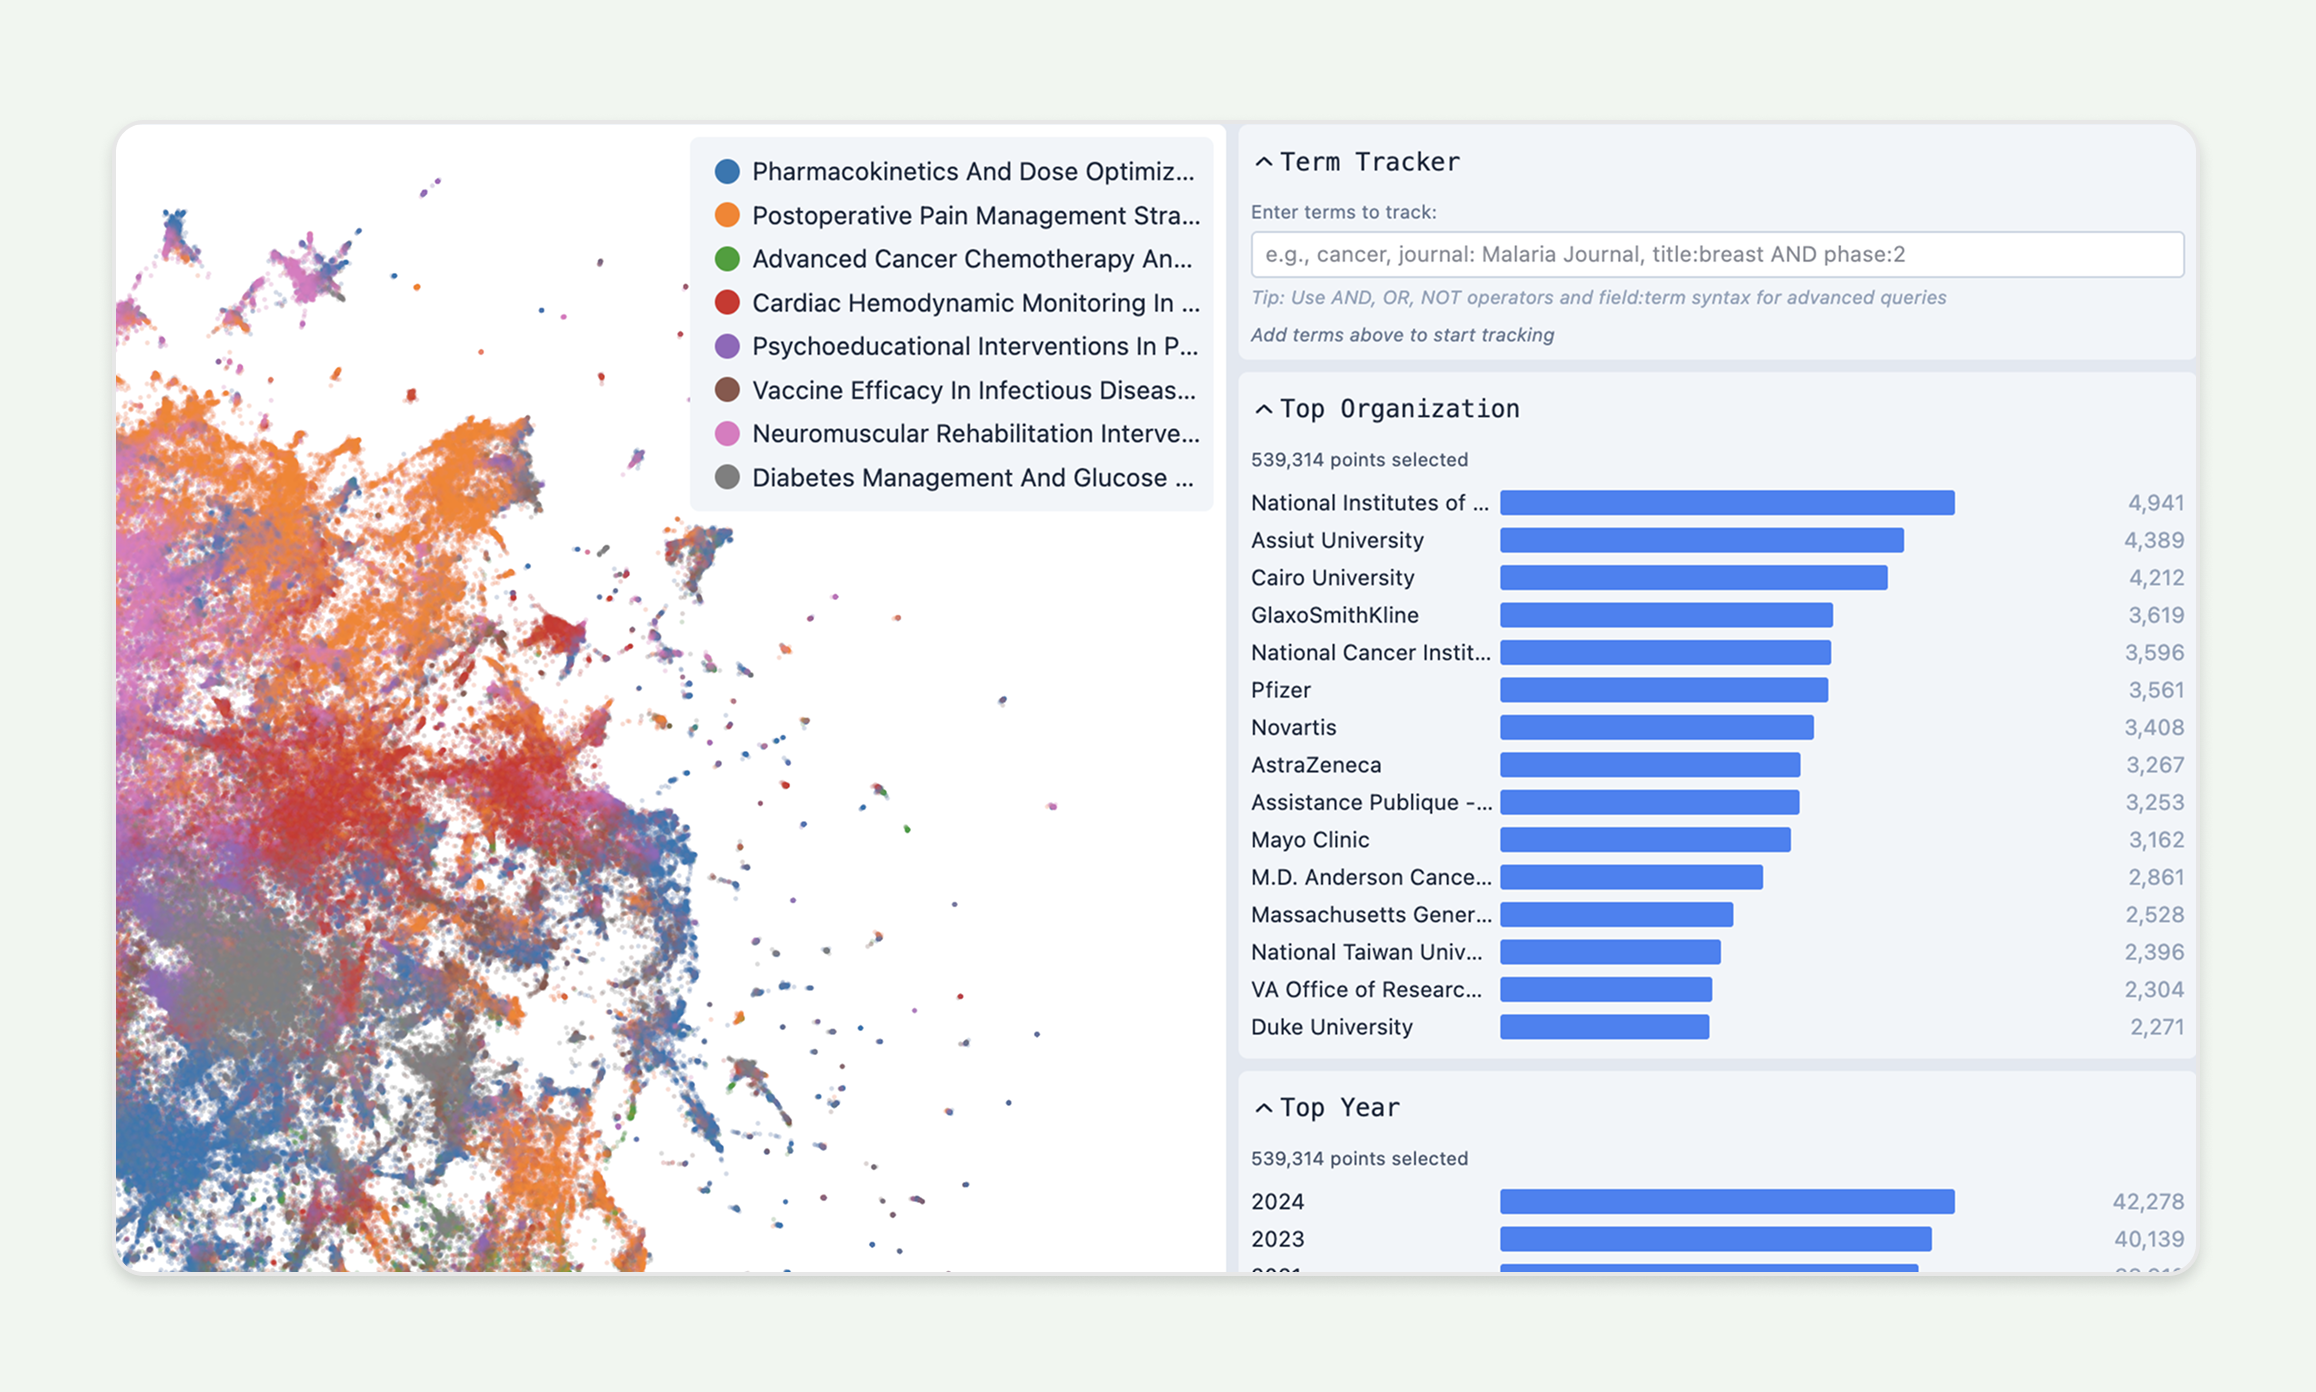Select the 2024 bar in Top Year
Screen dimensions: 2316x1392
tap(1727, 1201)
